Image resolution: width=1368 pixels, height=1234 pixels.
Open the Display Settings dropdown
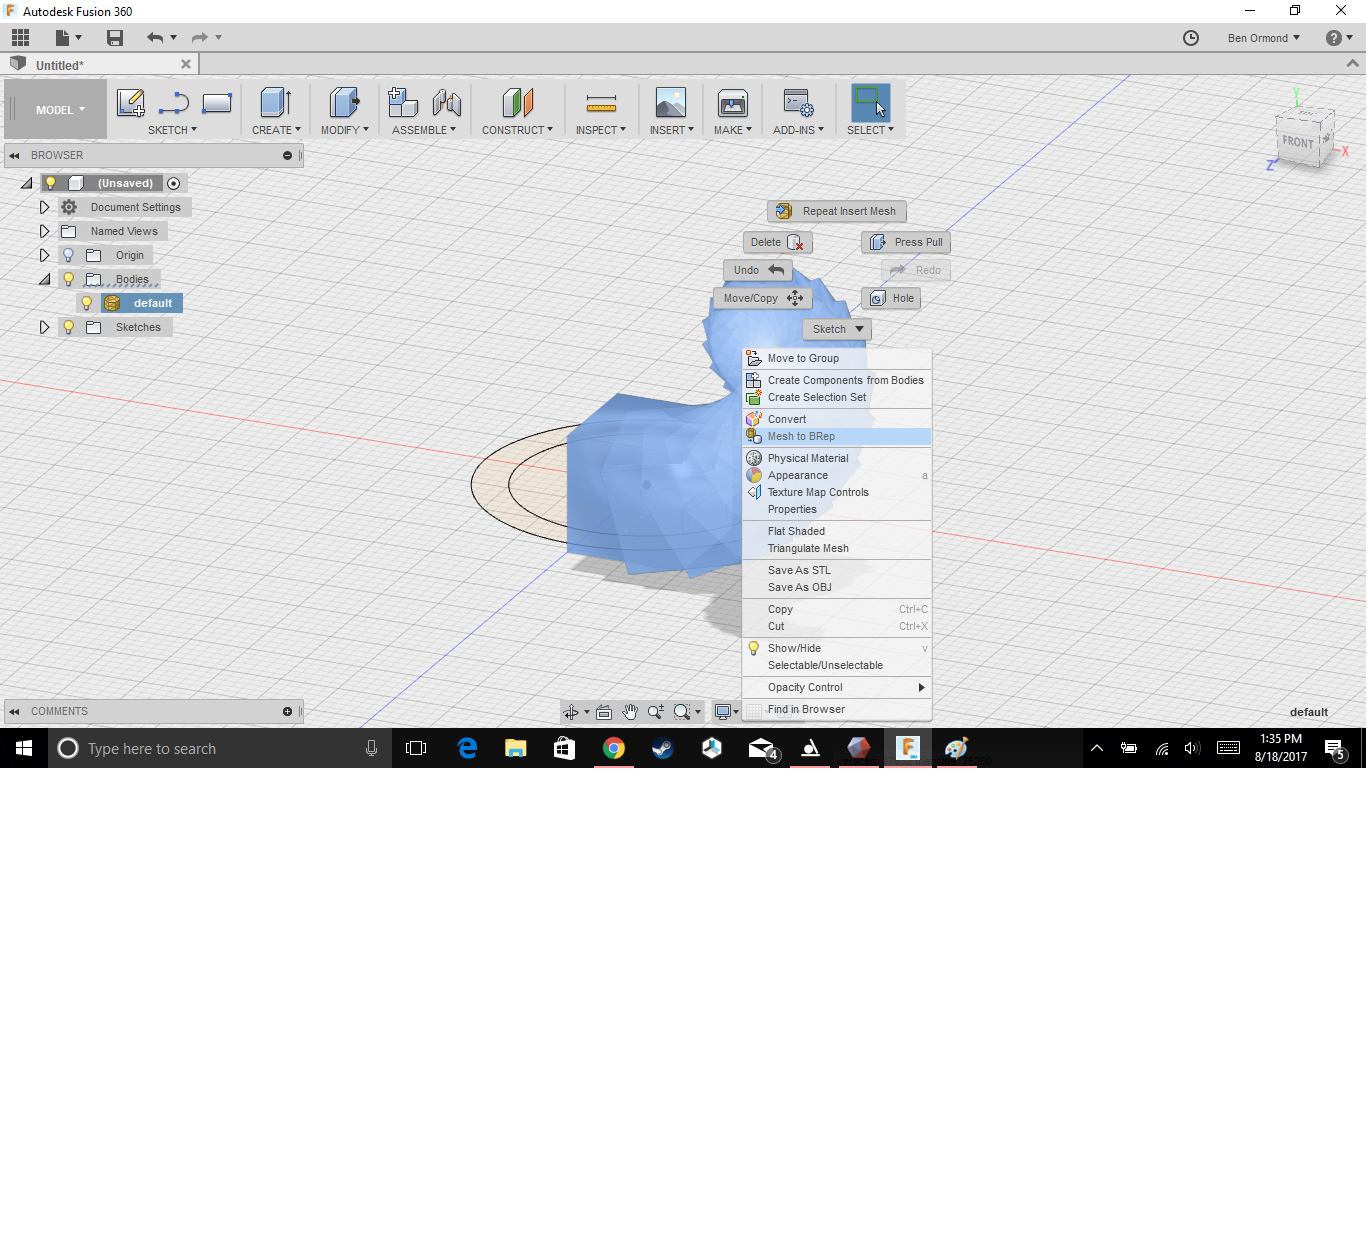pyautogui.click(x=726, y=712)
